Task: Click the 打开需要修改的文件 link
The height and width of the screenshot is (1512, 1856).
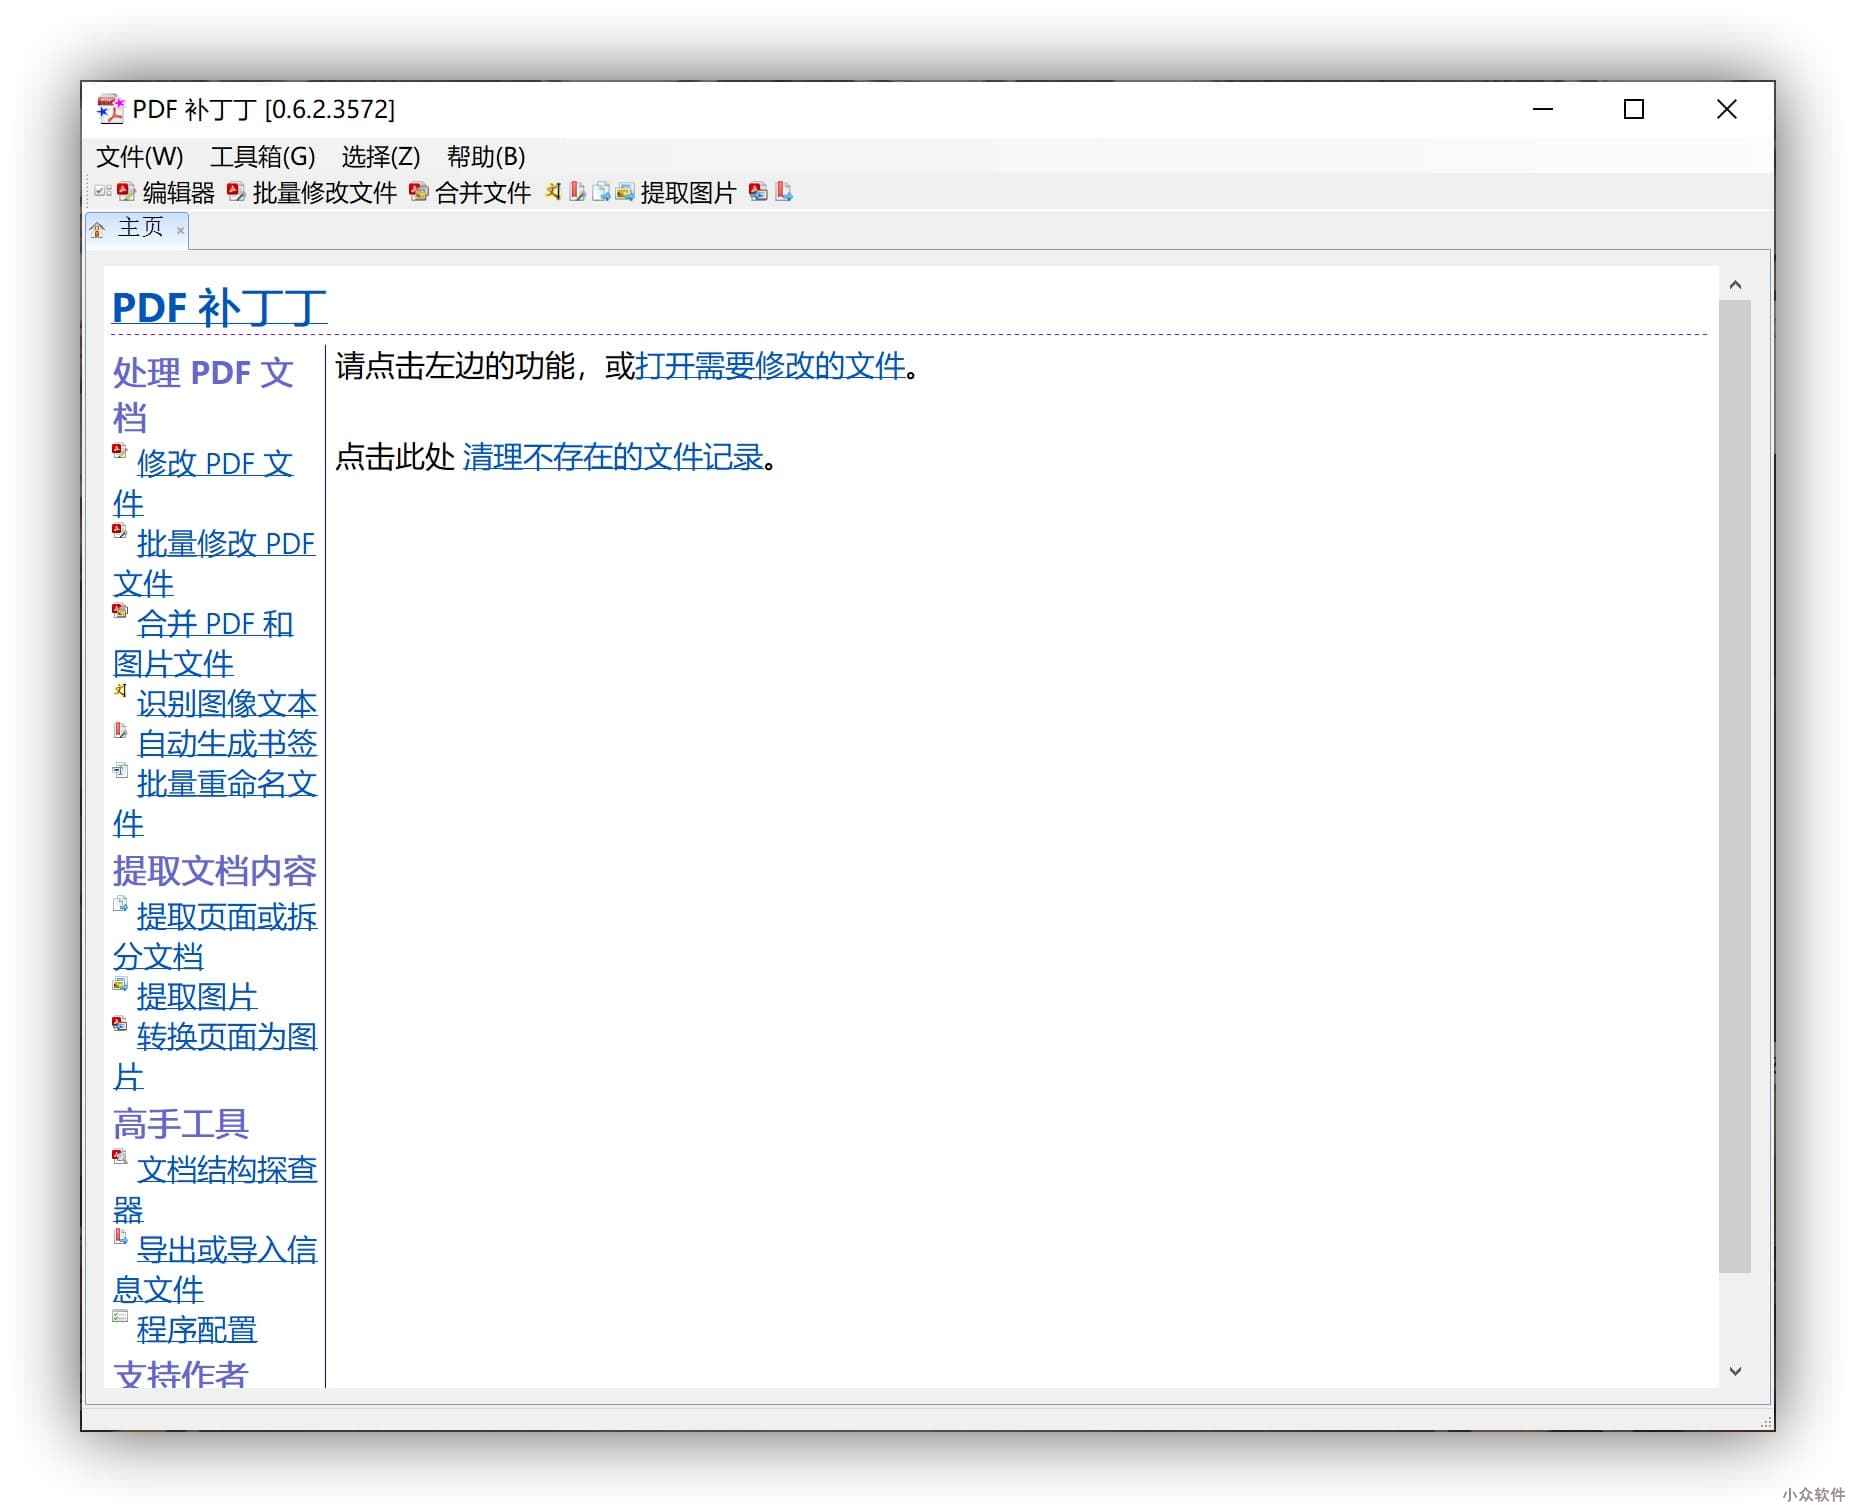Action: 770,366
